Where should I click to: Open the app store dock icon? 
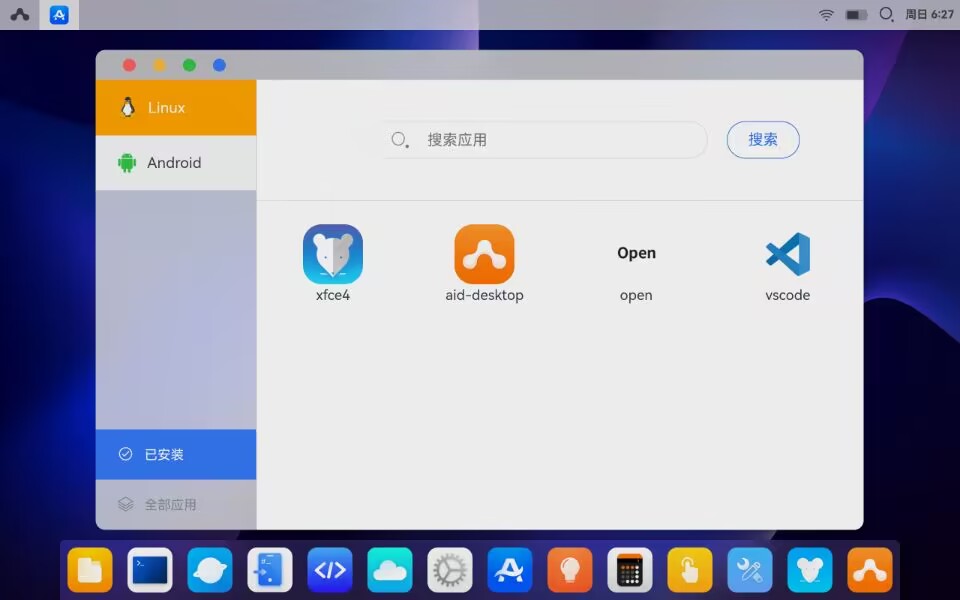[510, 570]
